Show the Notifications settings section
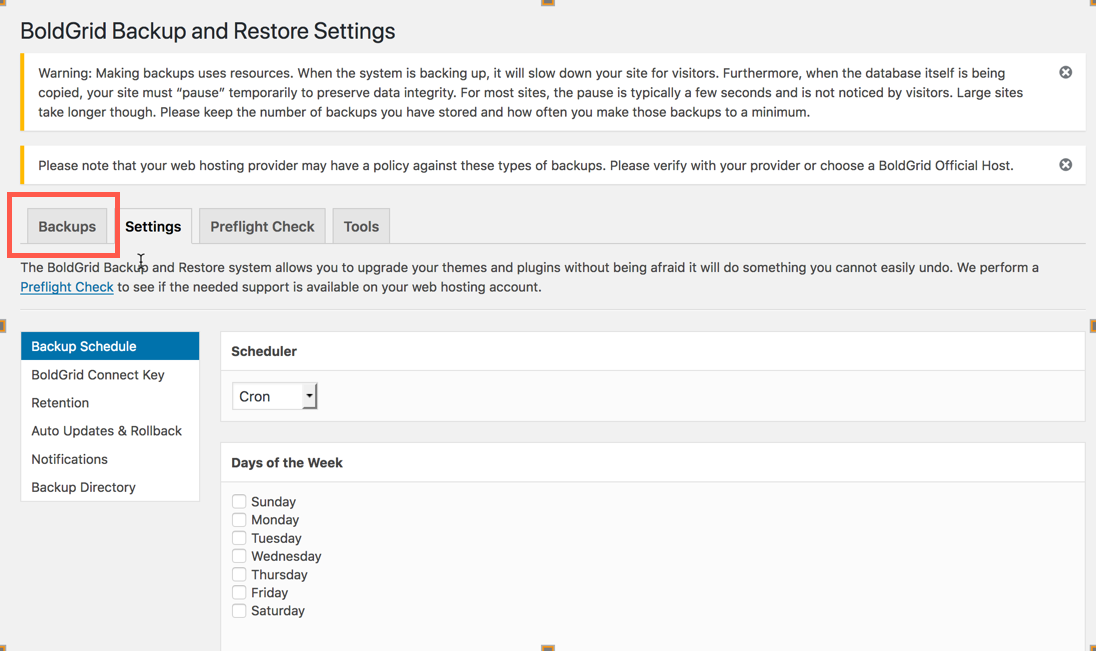This screenshot has height=651, width=1096. 110,459
